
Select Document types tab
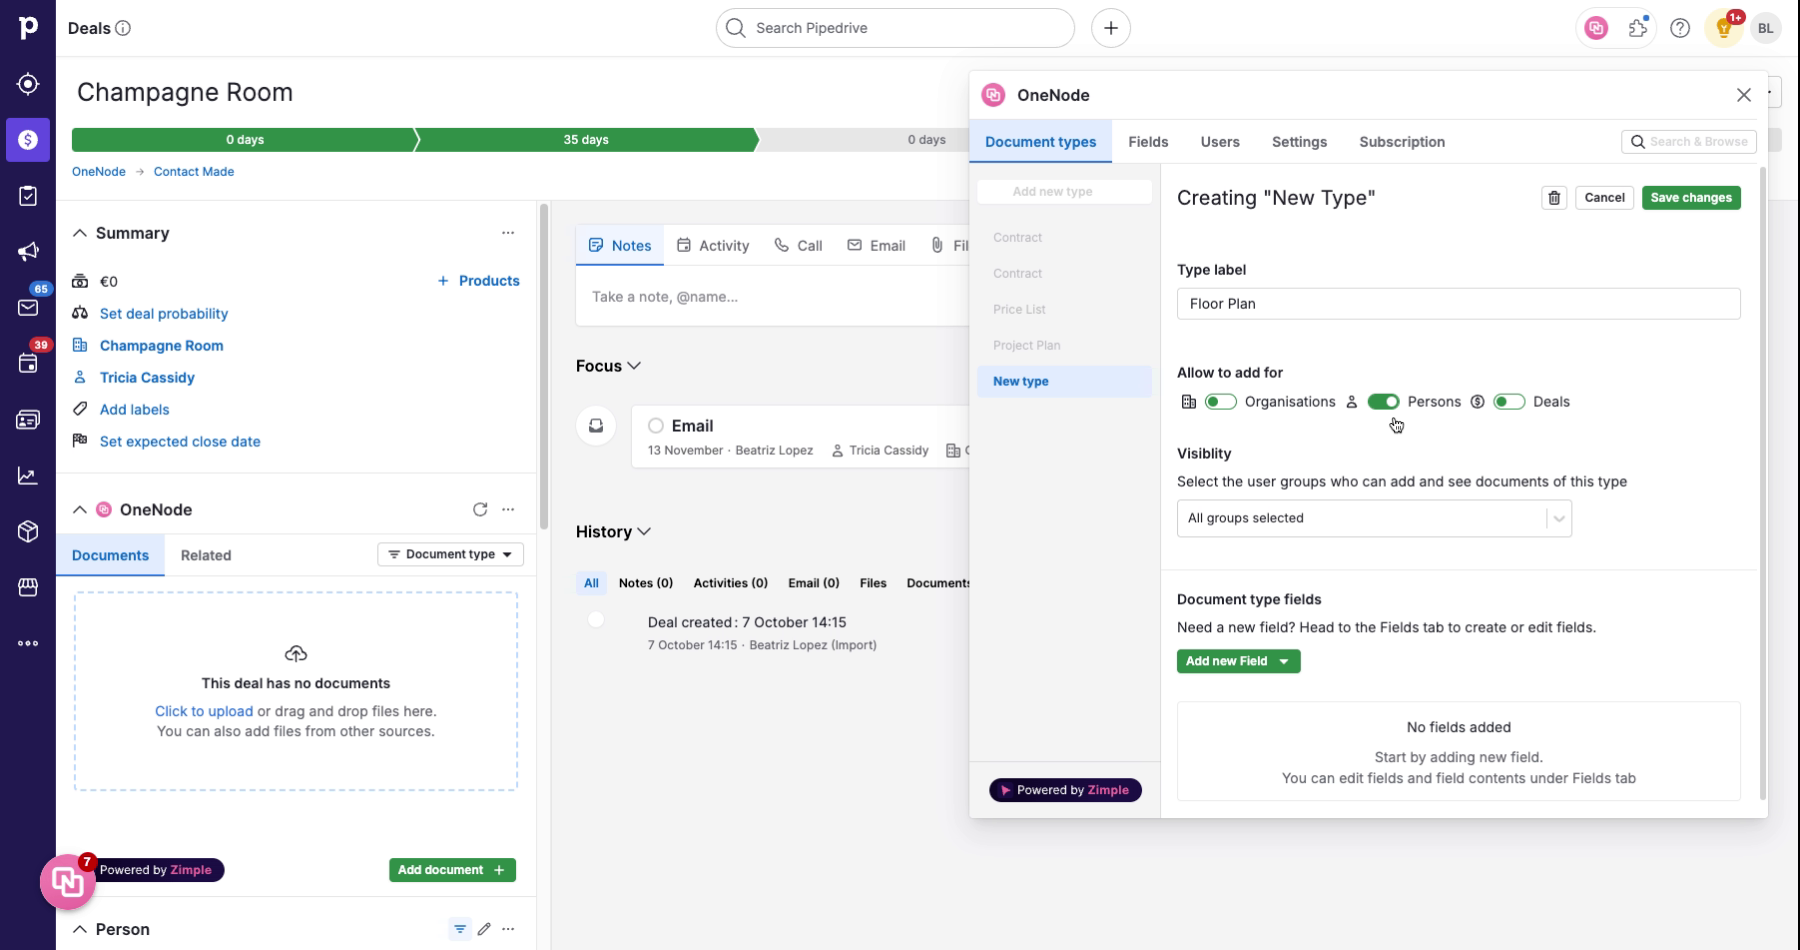(1040, 142)
